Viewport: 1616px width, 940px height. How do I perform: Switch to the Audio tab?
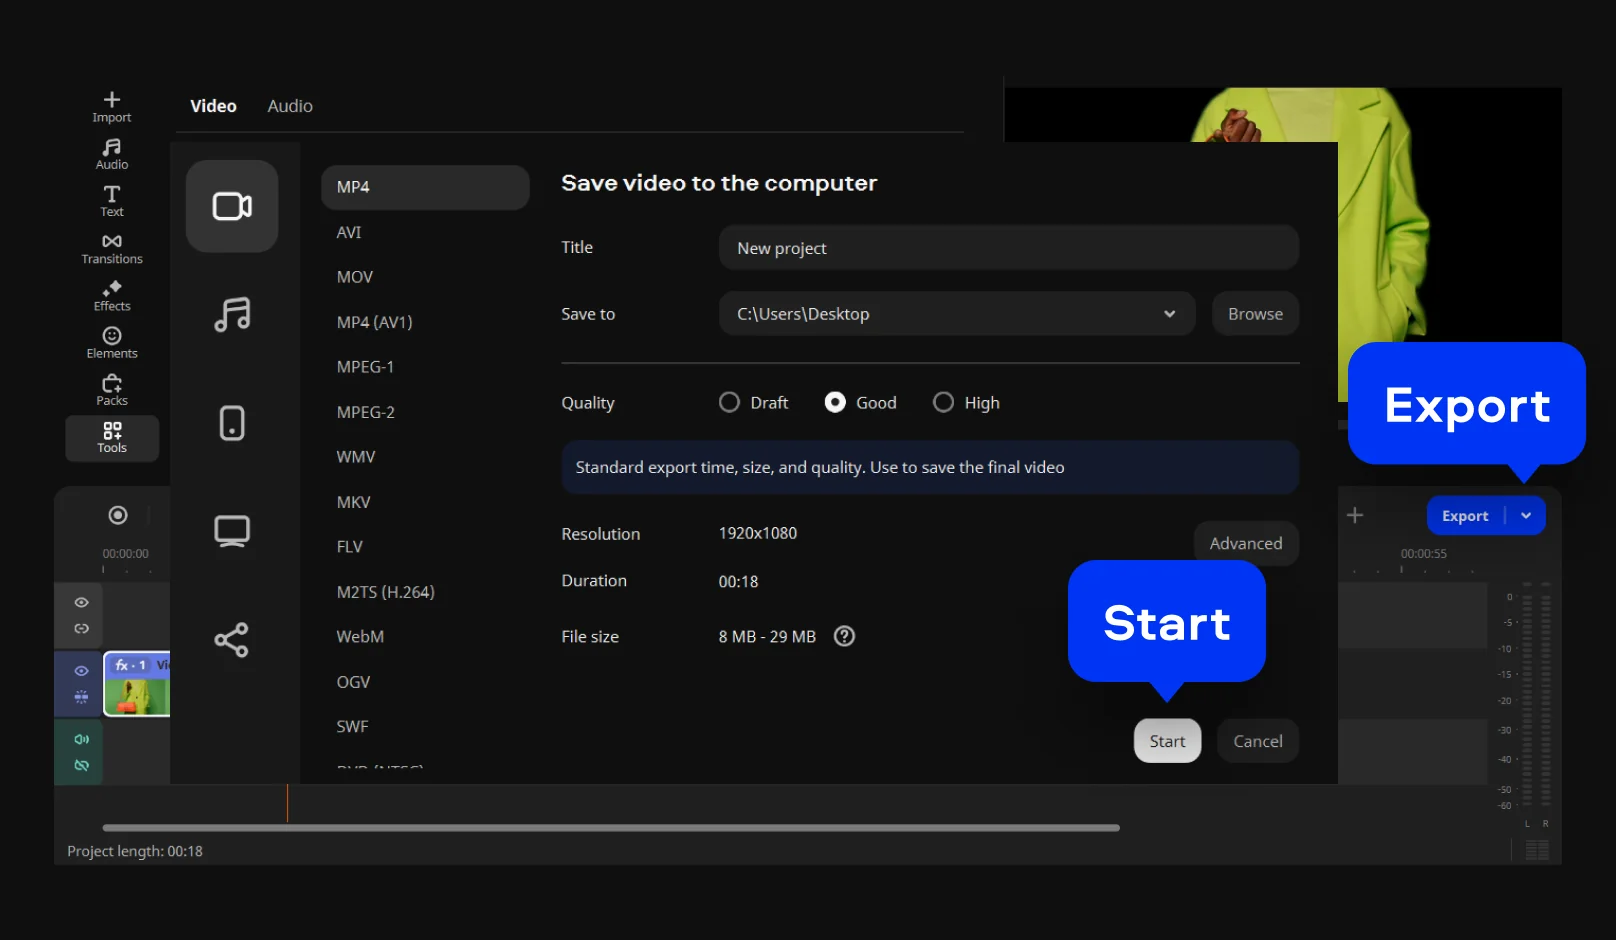(x=290, y=106)
